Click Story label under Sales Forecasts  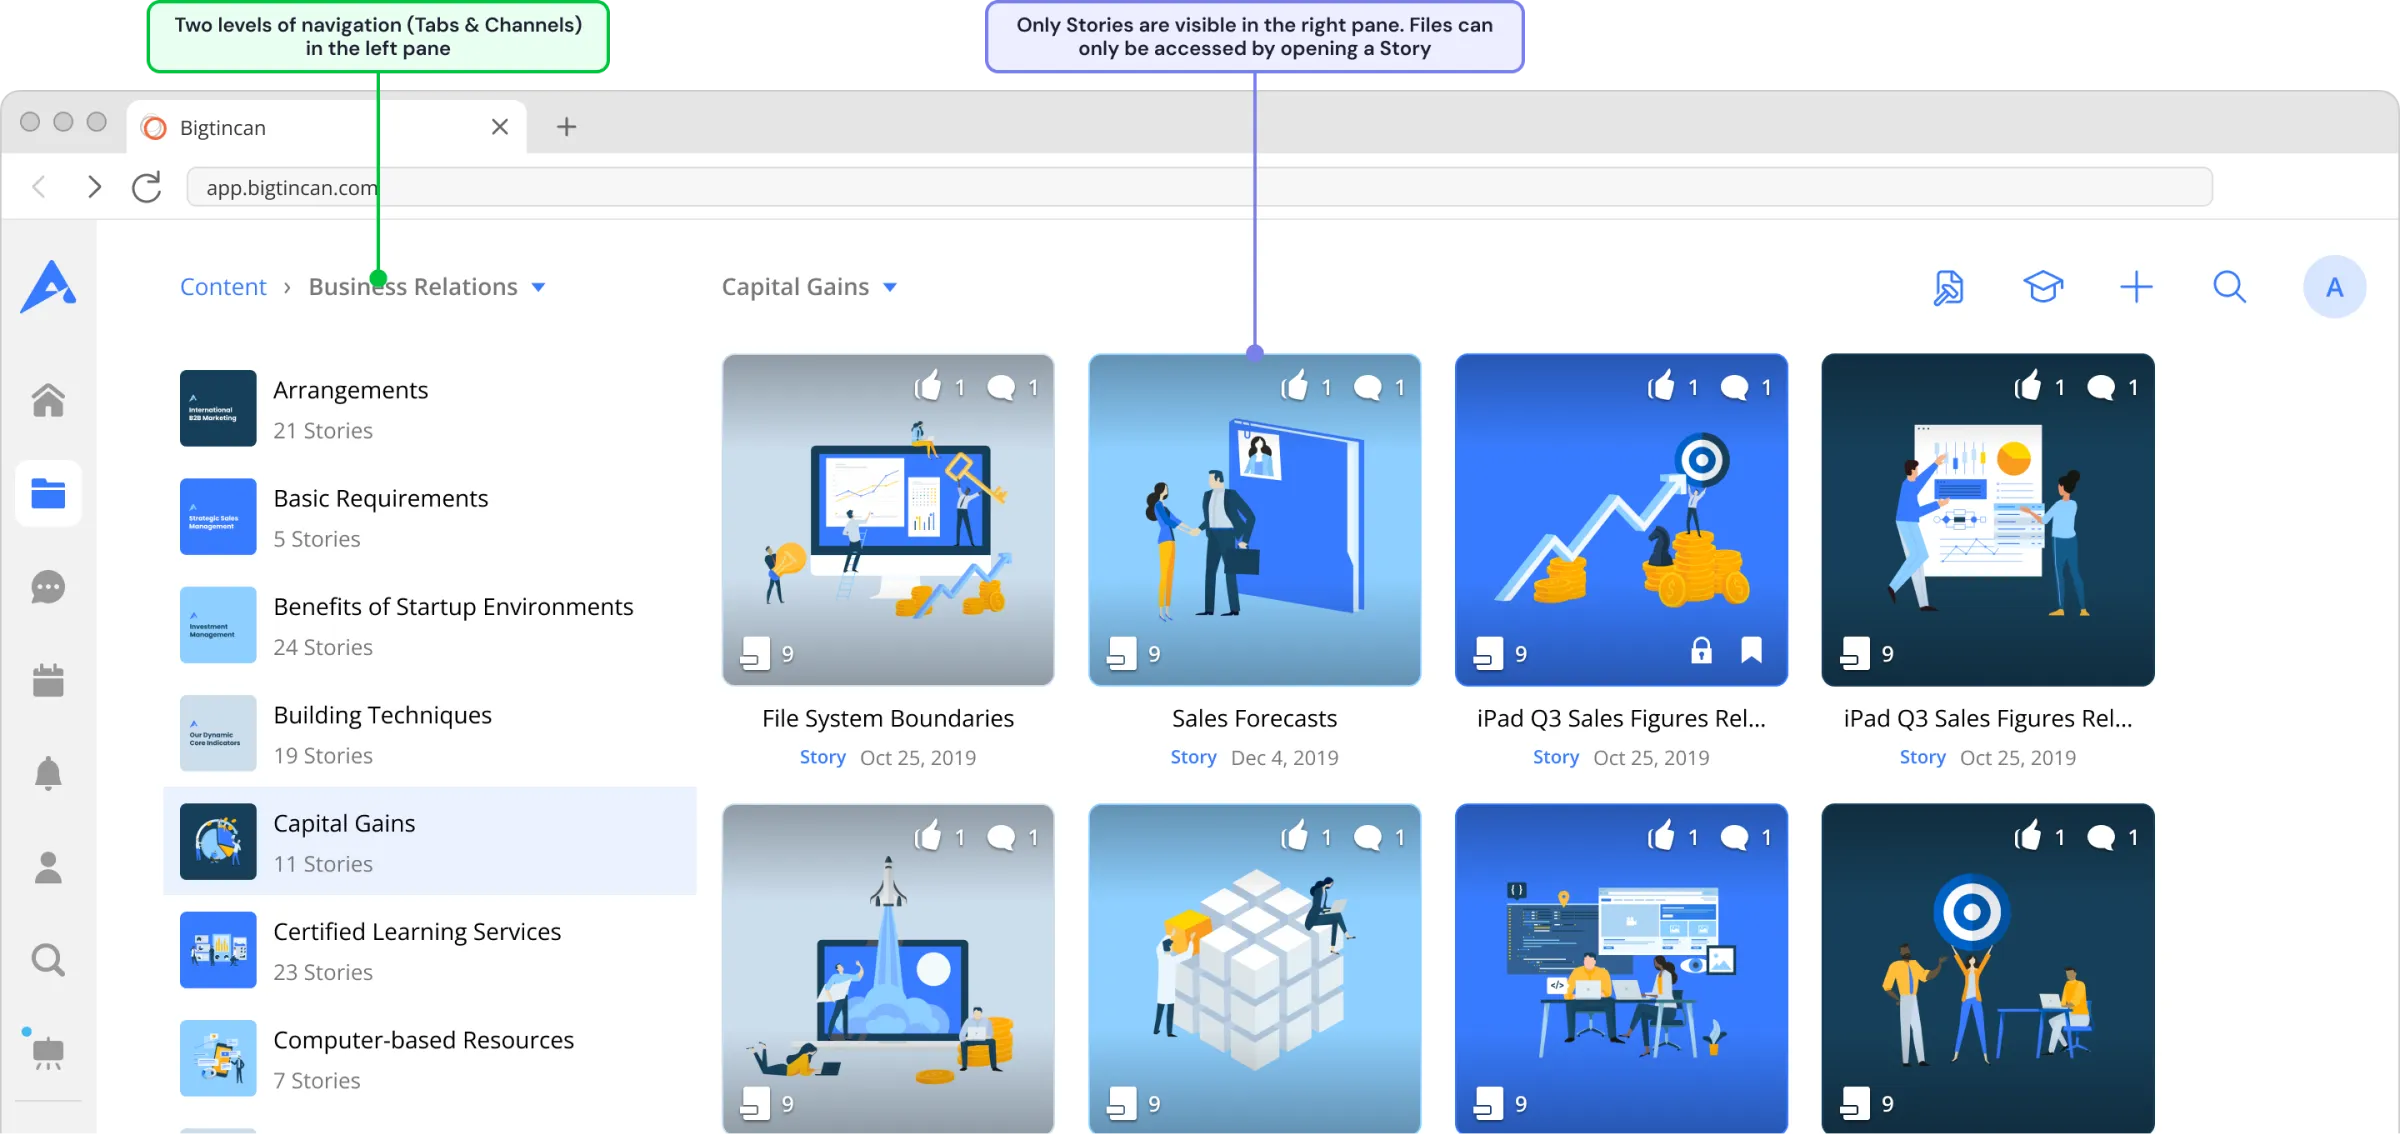(x=1193, y=758)
